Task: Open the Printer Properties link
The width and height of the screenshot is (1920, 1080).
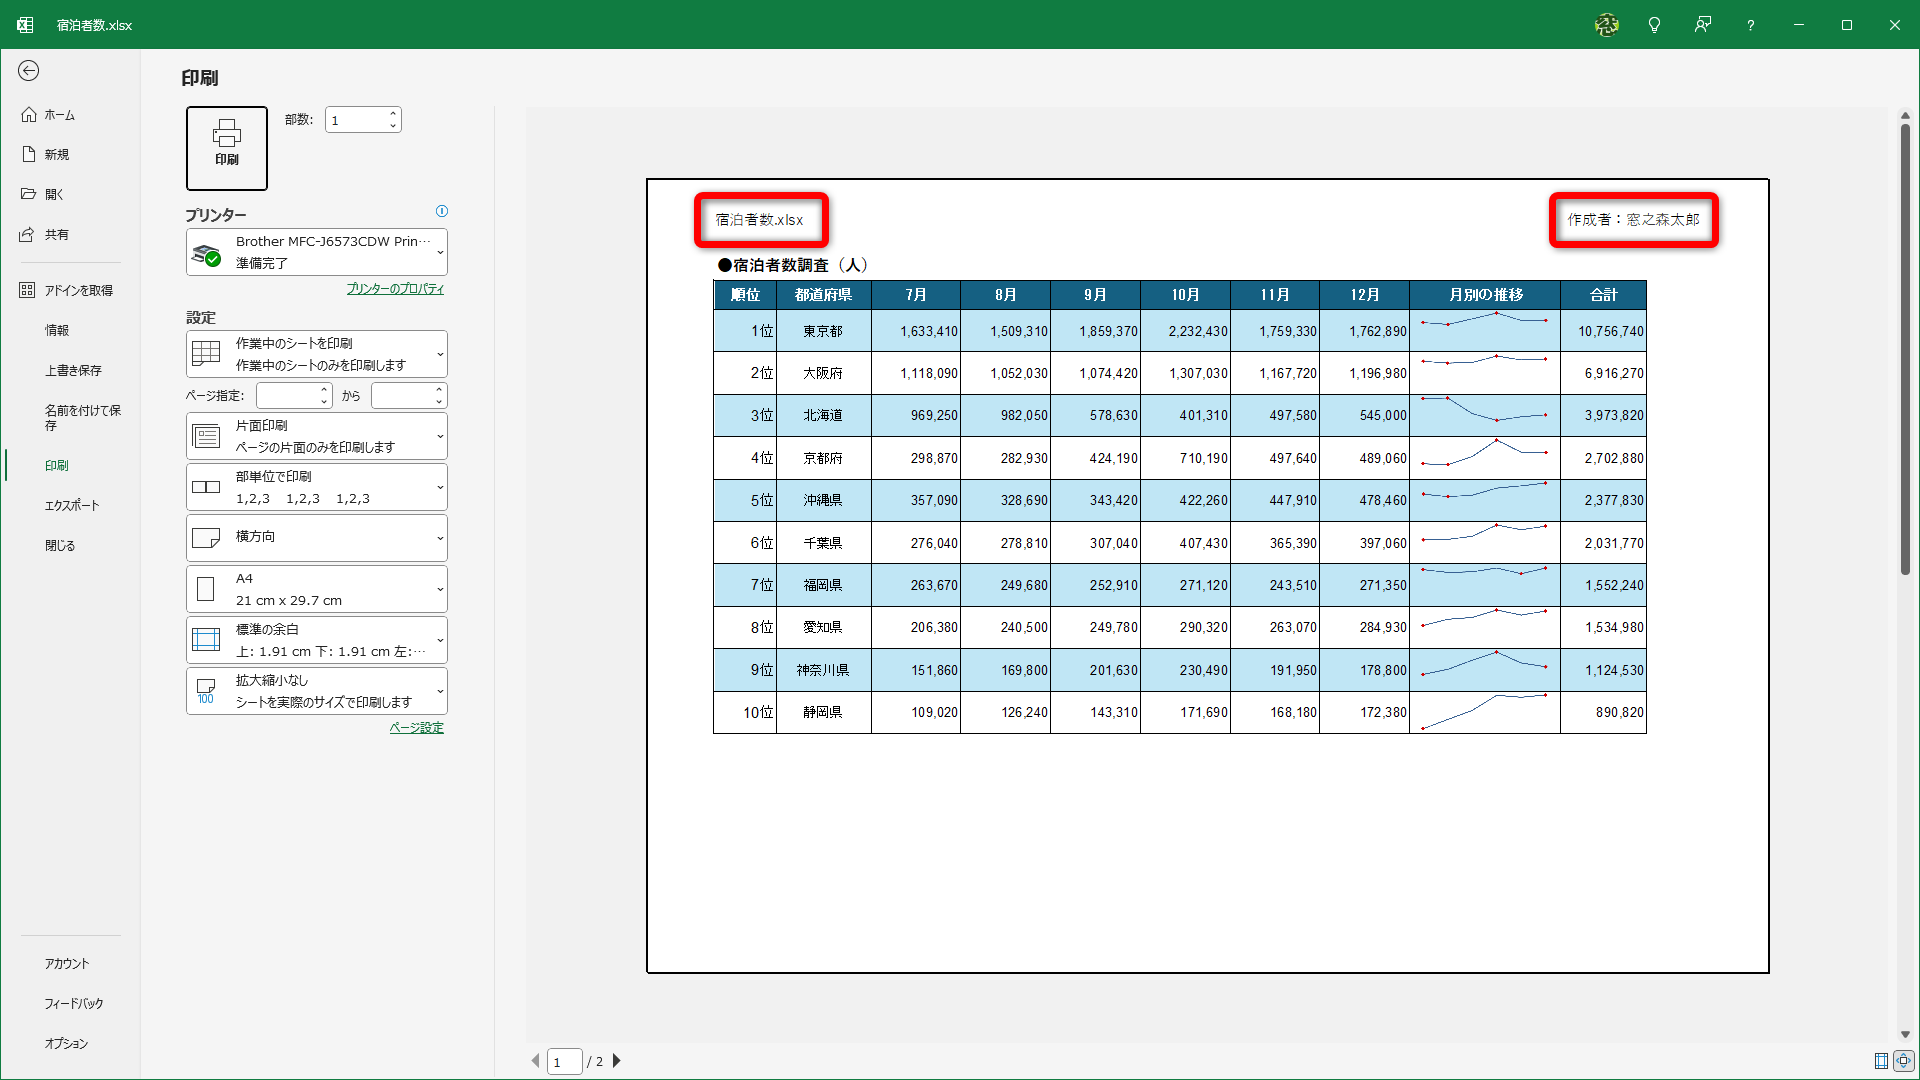Action: (395, 289)
